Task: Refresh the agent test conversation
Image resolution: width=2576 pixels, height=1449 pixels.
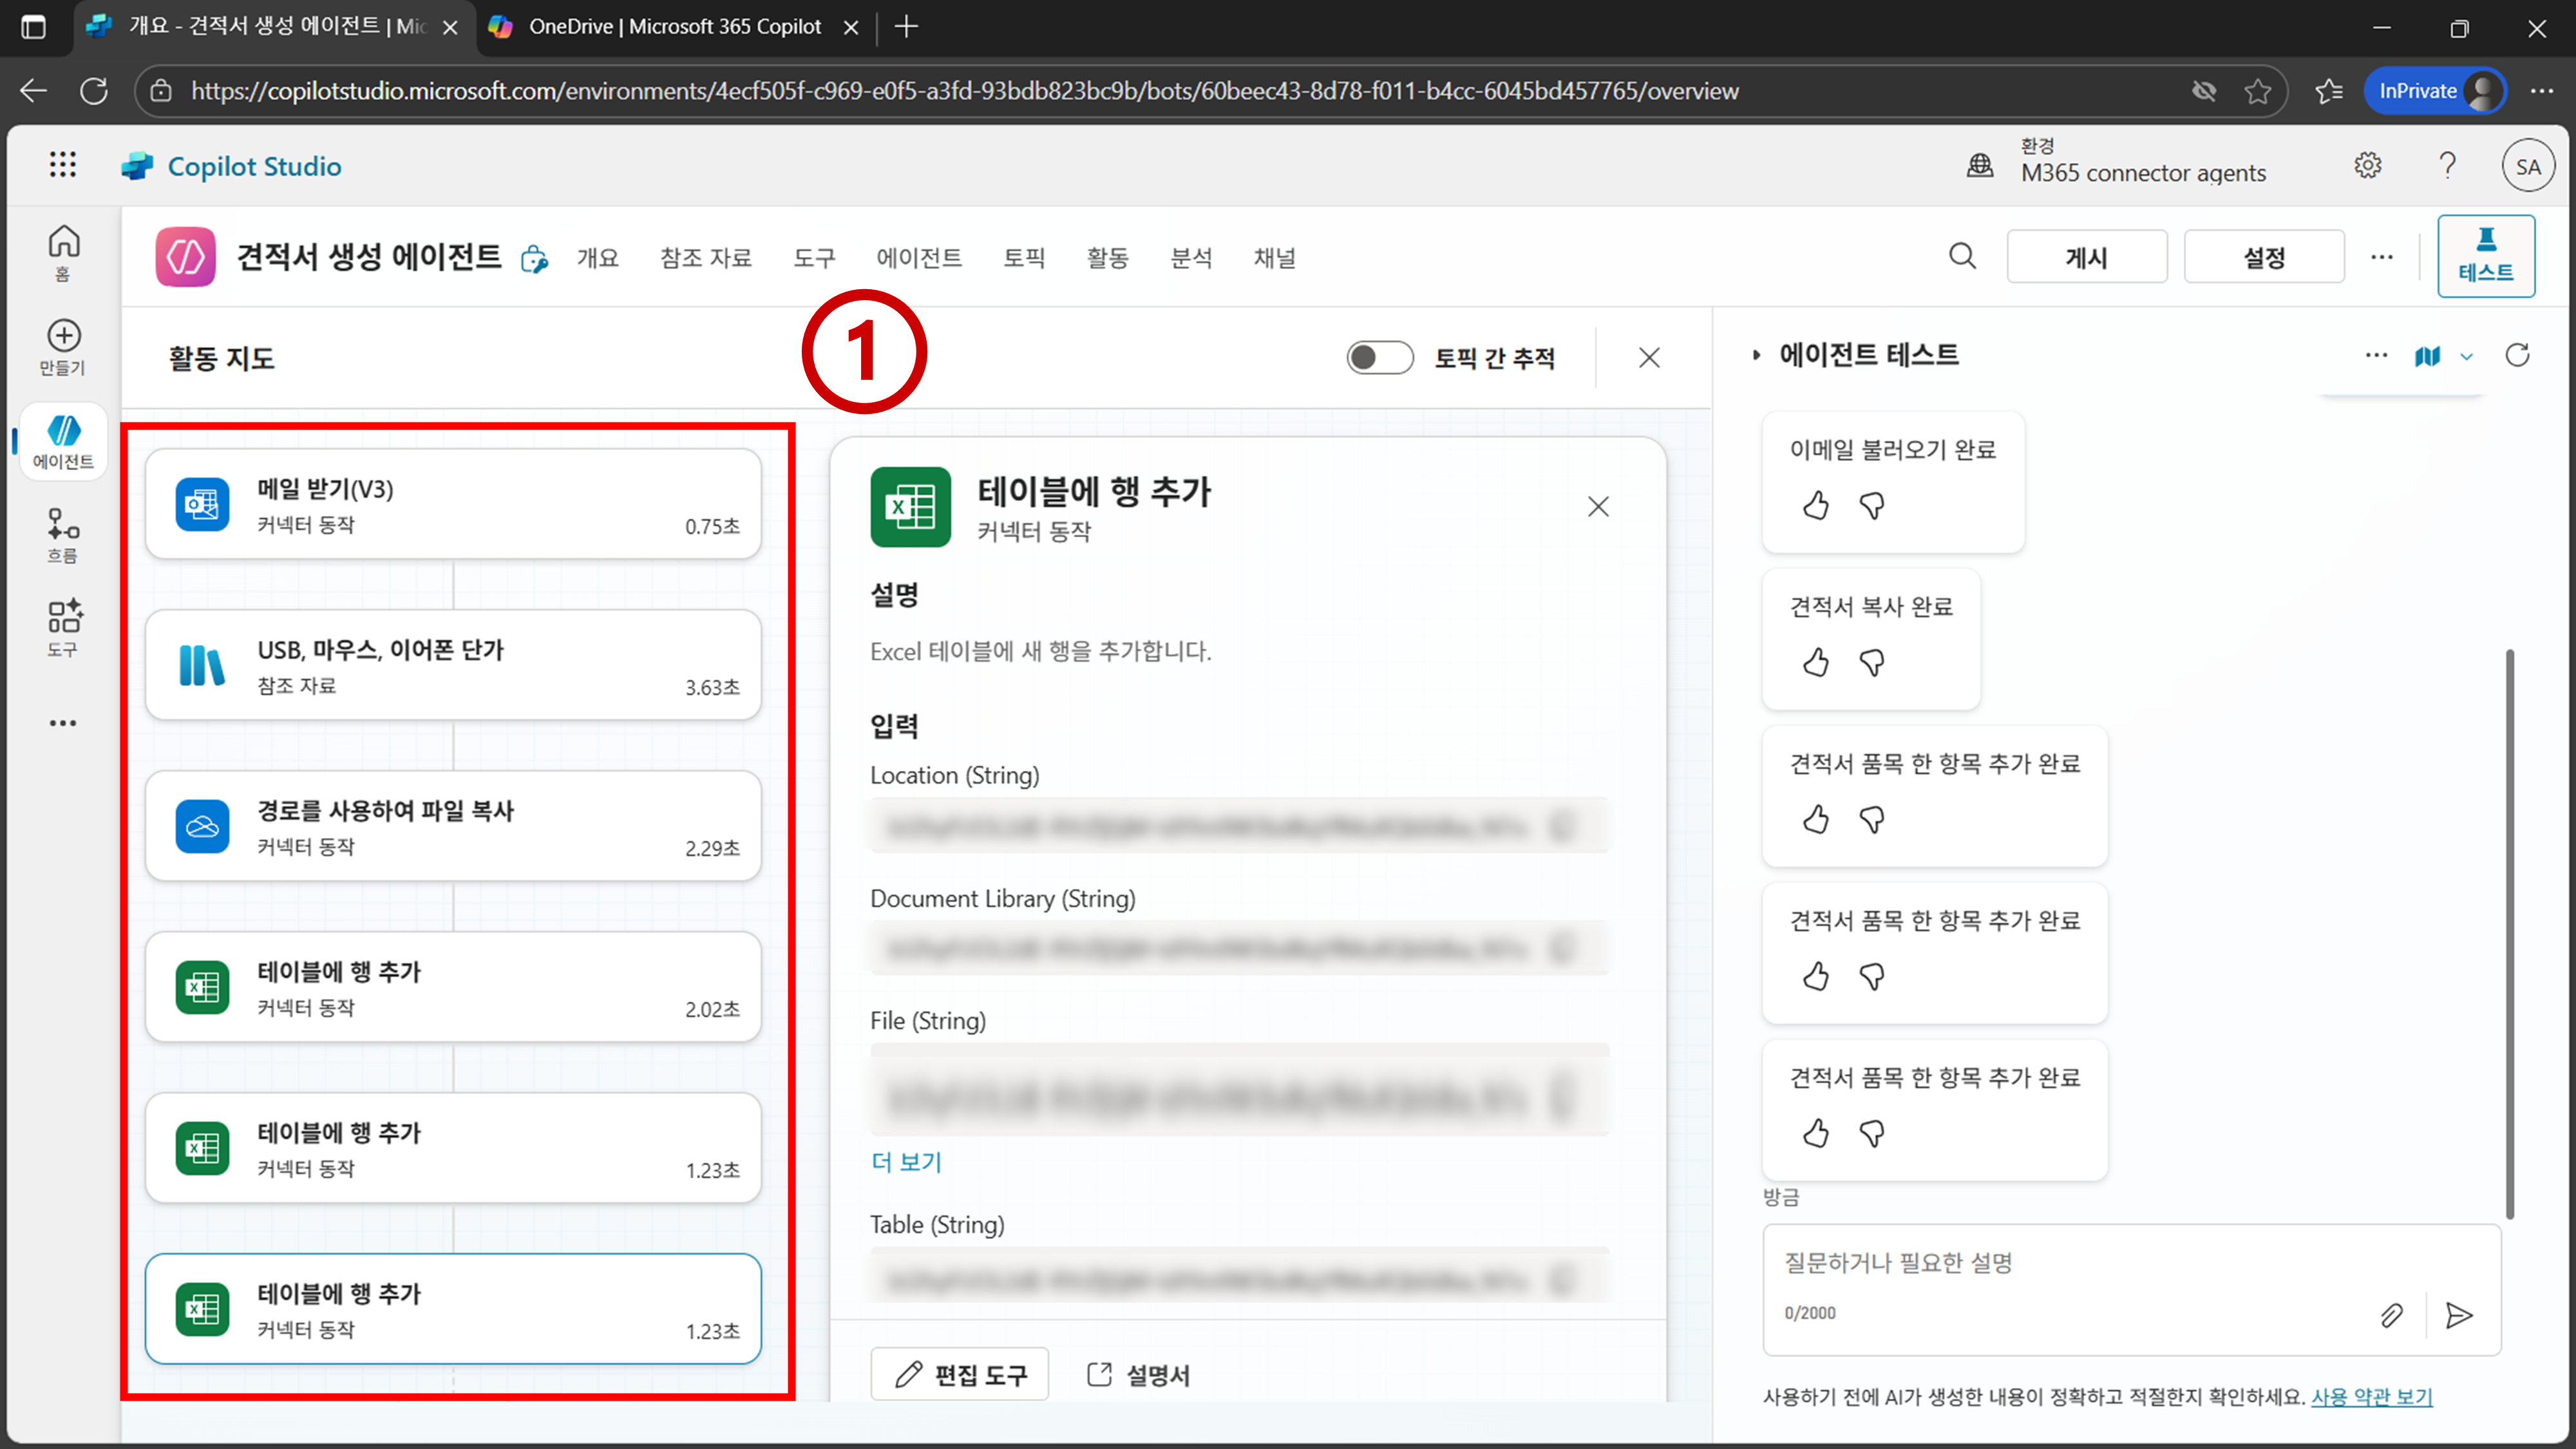Action: point(2517,355)
